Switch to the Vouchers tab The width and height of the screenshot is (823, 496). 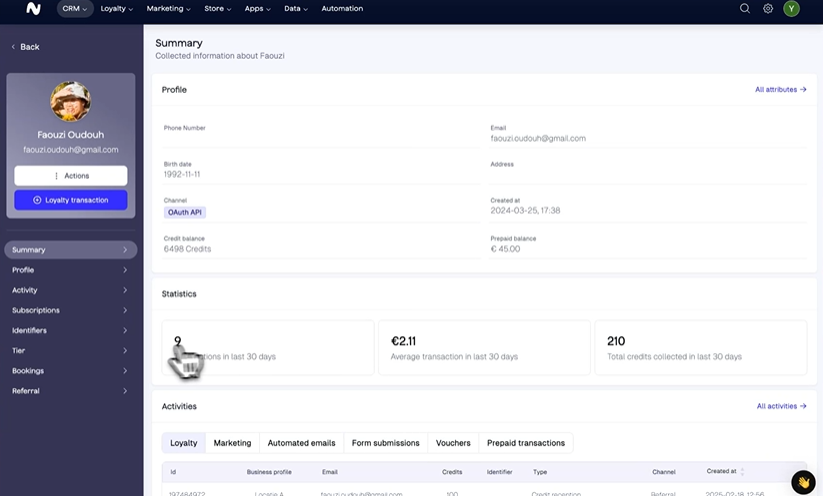453,443
